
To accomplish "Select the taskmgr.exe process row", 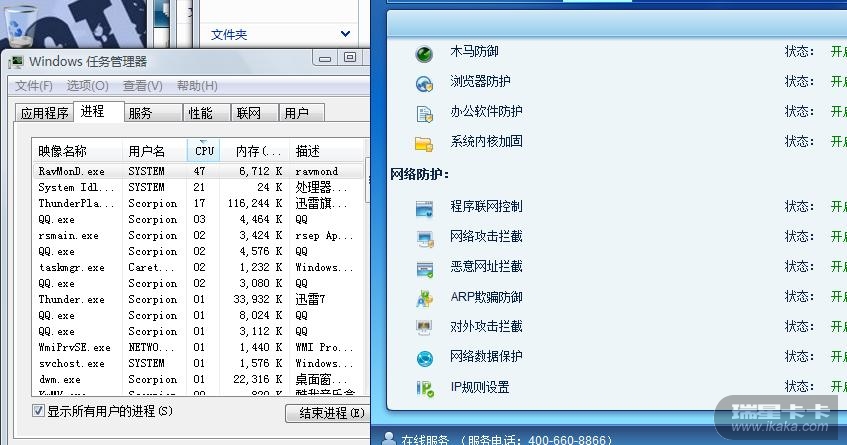I will [x=199, y=267].
